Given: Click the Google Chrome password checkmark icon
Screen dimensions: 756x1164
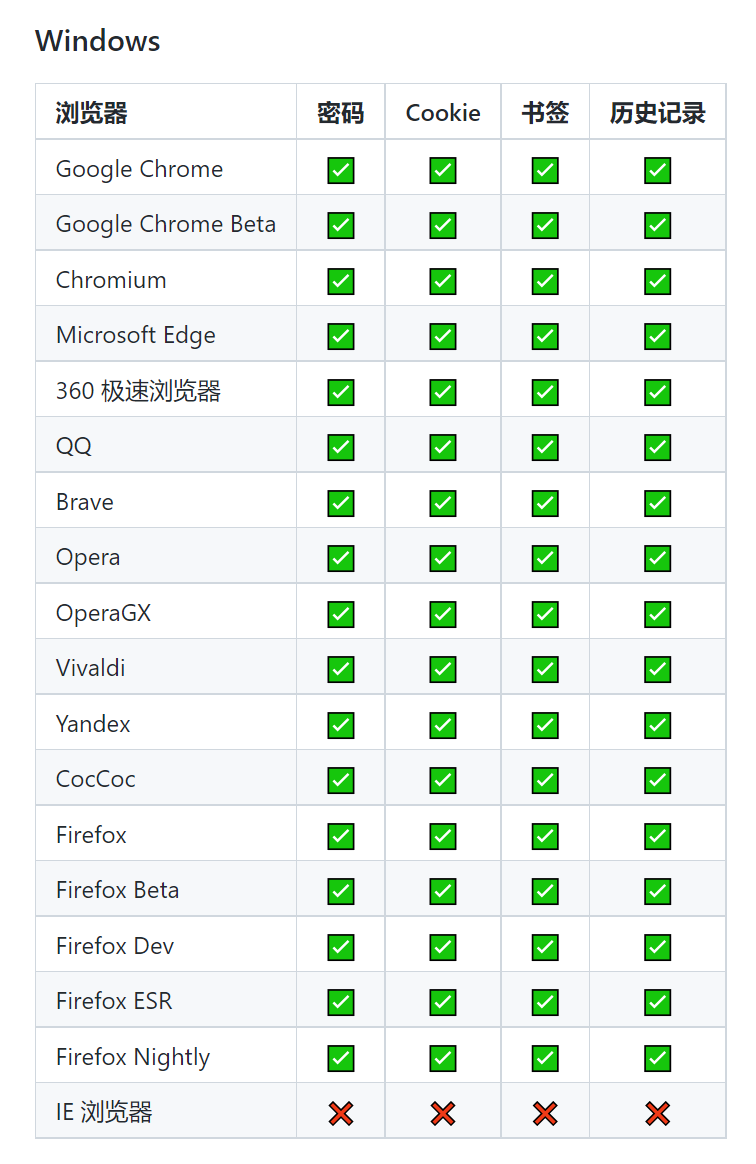Looking at the screenshot, I should 341,170.
